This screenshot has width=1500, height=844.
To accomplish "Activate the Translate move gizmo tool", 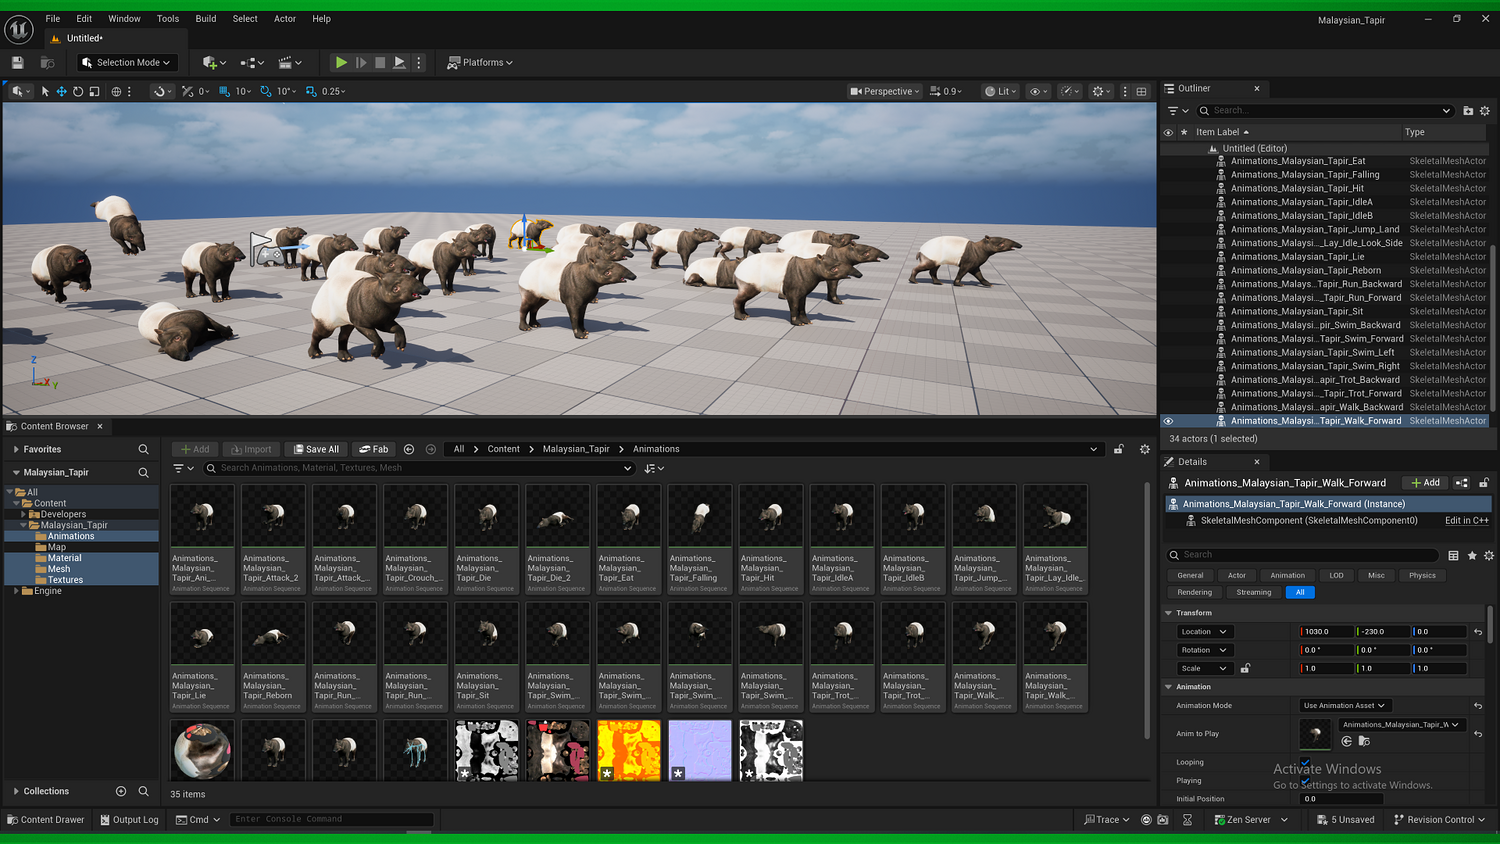I will 61,91.
